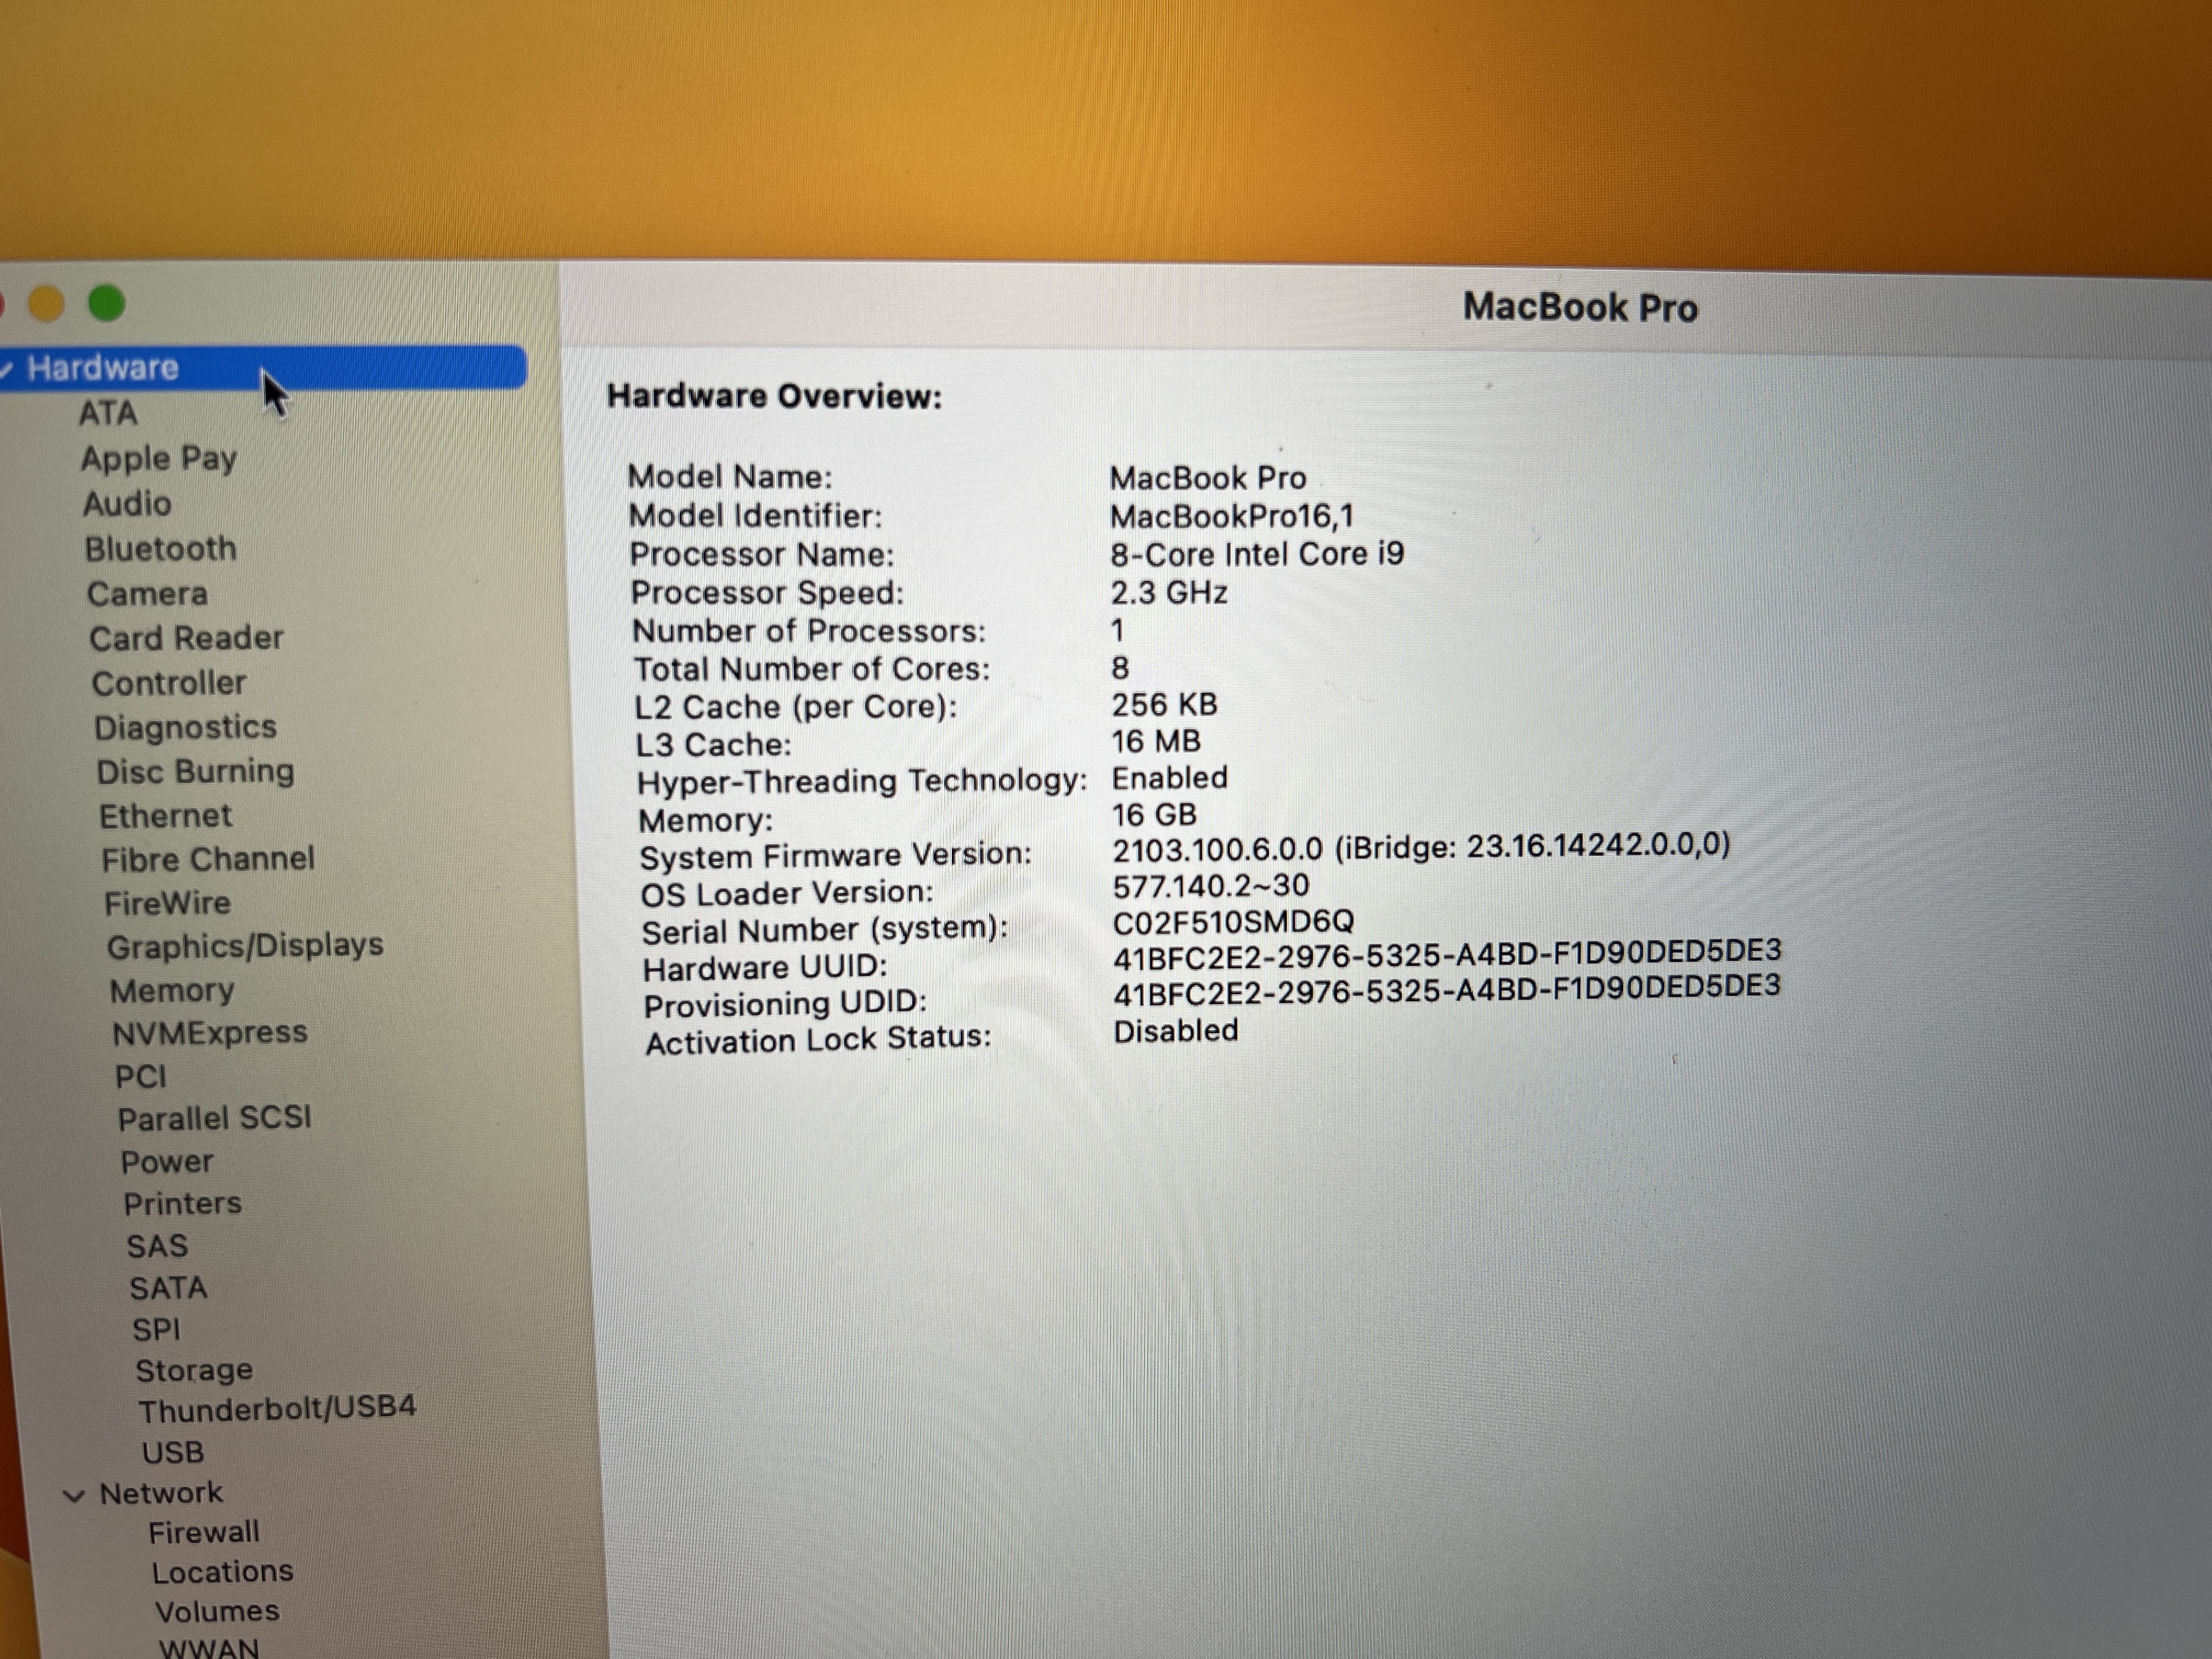
Task: Click the MacBookPro16,1 model identifier
Action: click(1232, 516)
